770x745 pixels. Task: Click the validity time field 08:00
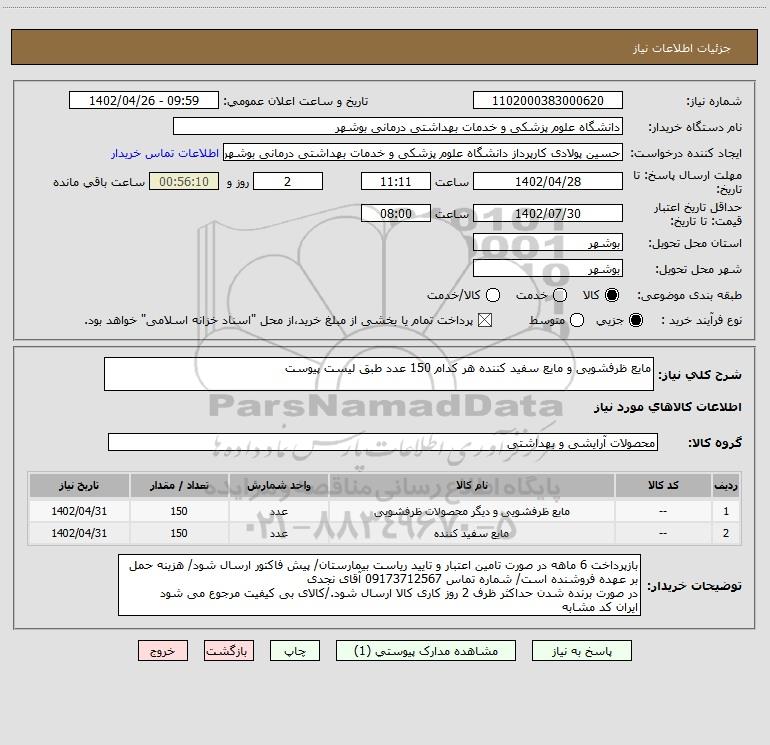pos(396,213)
